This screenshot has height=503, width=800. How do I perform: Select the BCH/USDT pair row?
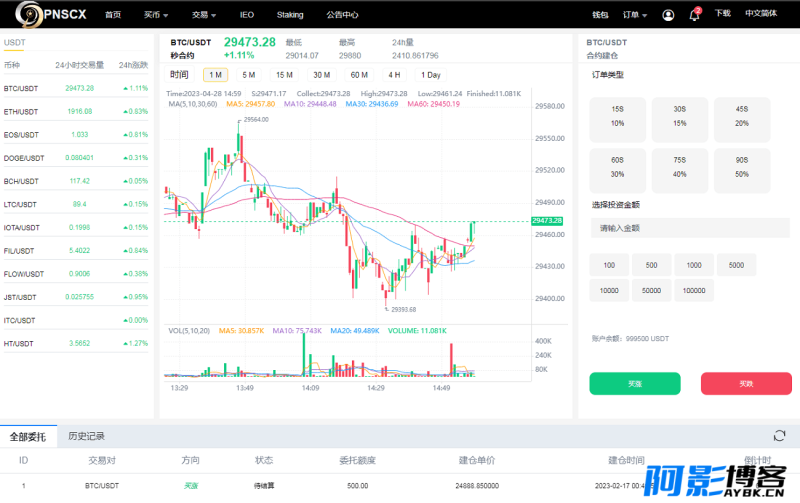76,181
